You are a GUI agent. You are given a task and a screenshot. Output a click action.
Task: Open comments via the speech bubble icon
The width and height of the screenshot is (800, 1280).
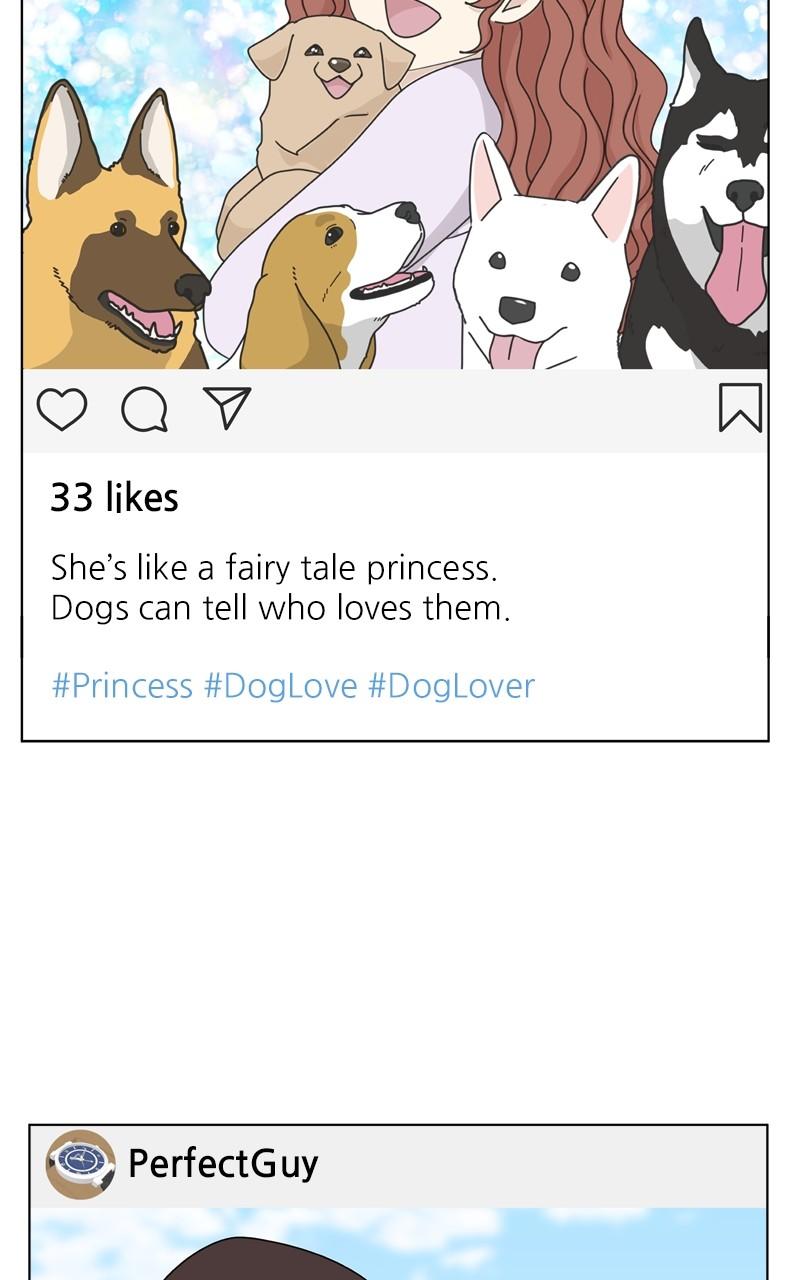(144, 409)
